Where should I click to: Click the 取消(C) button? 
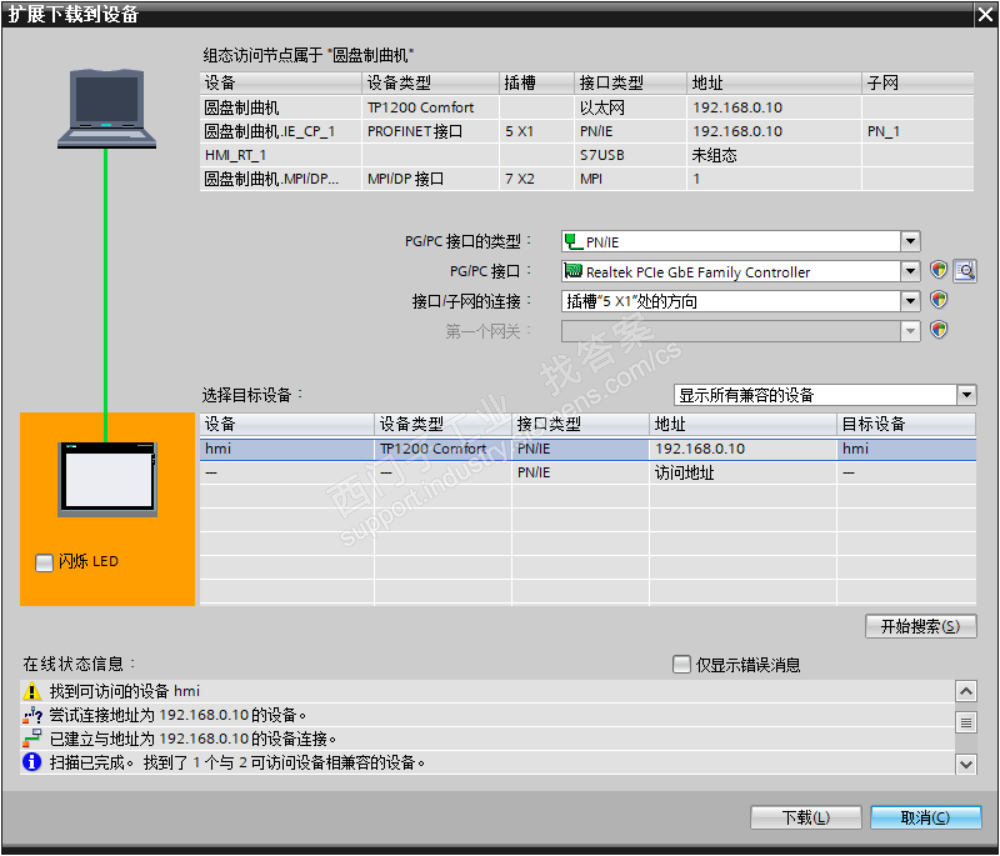(925, 817)
